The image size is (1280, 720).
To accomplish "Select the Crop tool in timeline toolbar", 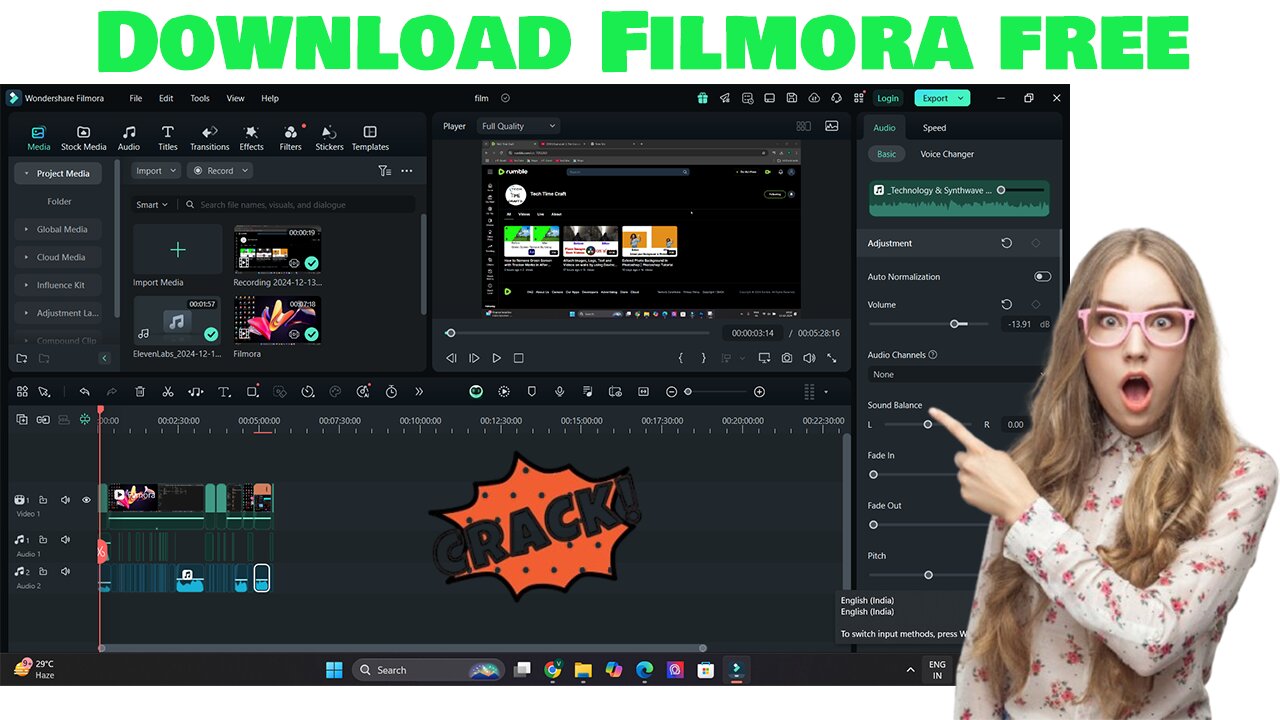I will pyautogui.click(x=253, y=392).
